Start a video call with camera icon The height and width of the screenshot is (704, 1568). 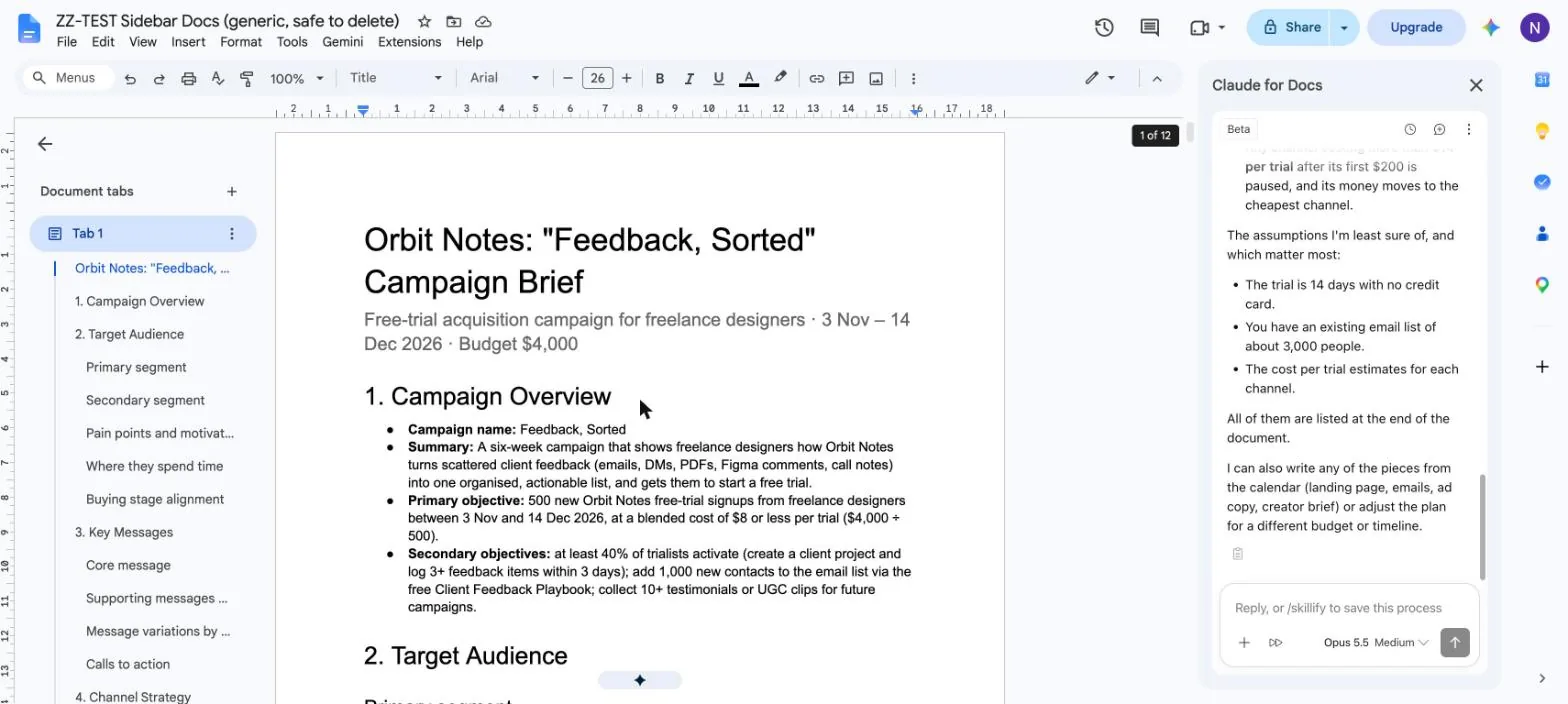pos(1199,28)
